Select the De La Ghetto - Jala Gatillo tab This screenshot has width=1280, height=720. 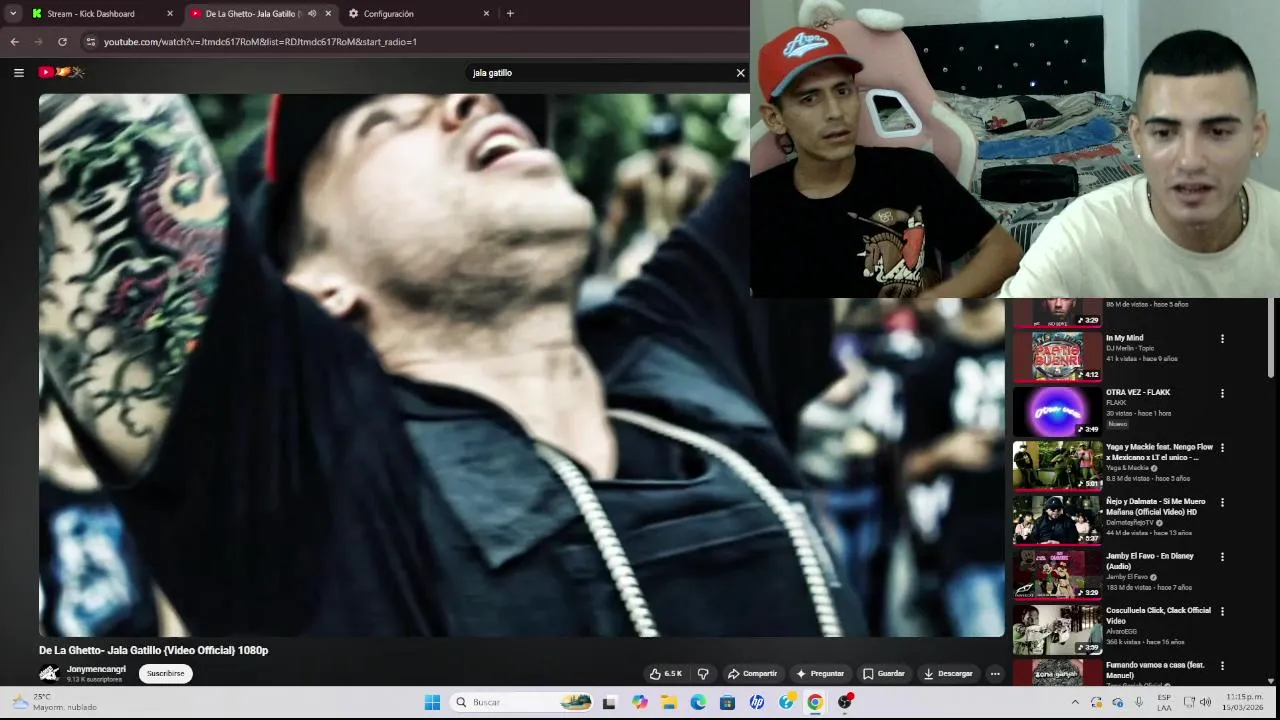coord(253,14)
